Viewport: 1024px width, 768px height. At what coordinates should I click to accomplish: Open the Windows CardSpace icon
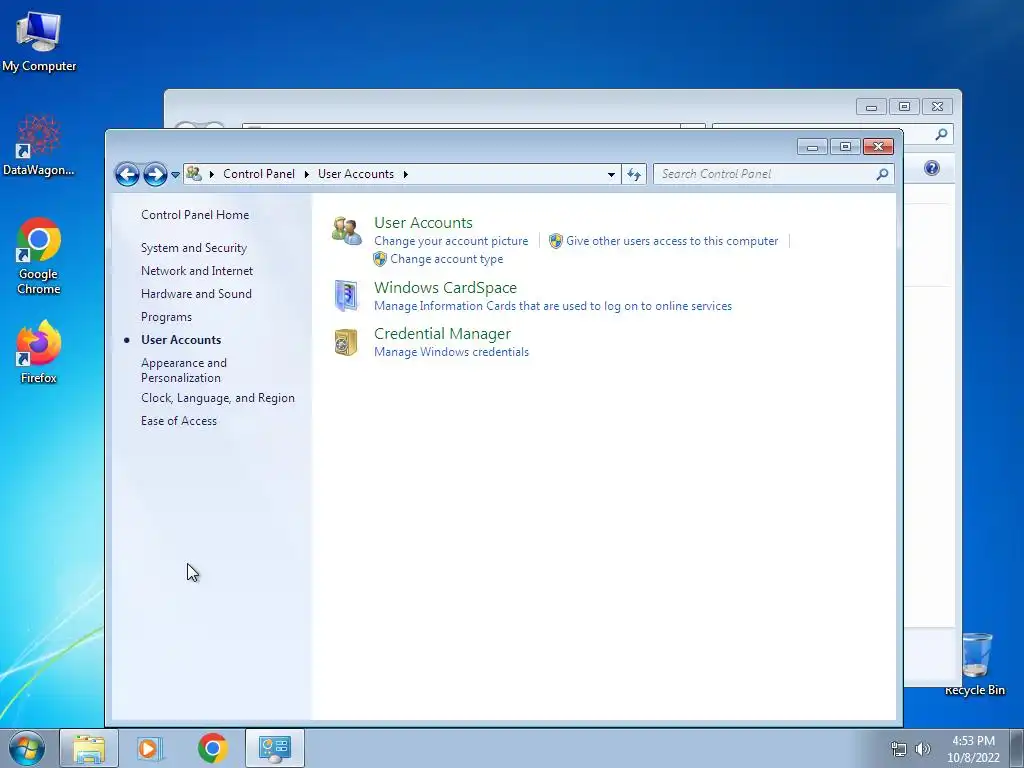(346, 296)
